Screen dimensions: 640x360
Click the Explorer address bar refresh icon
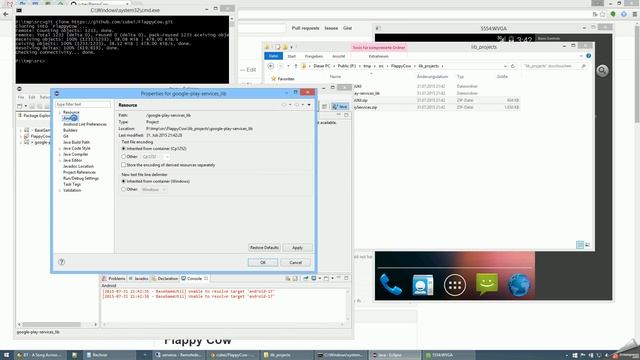coord(513,66)
